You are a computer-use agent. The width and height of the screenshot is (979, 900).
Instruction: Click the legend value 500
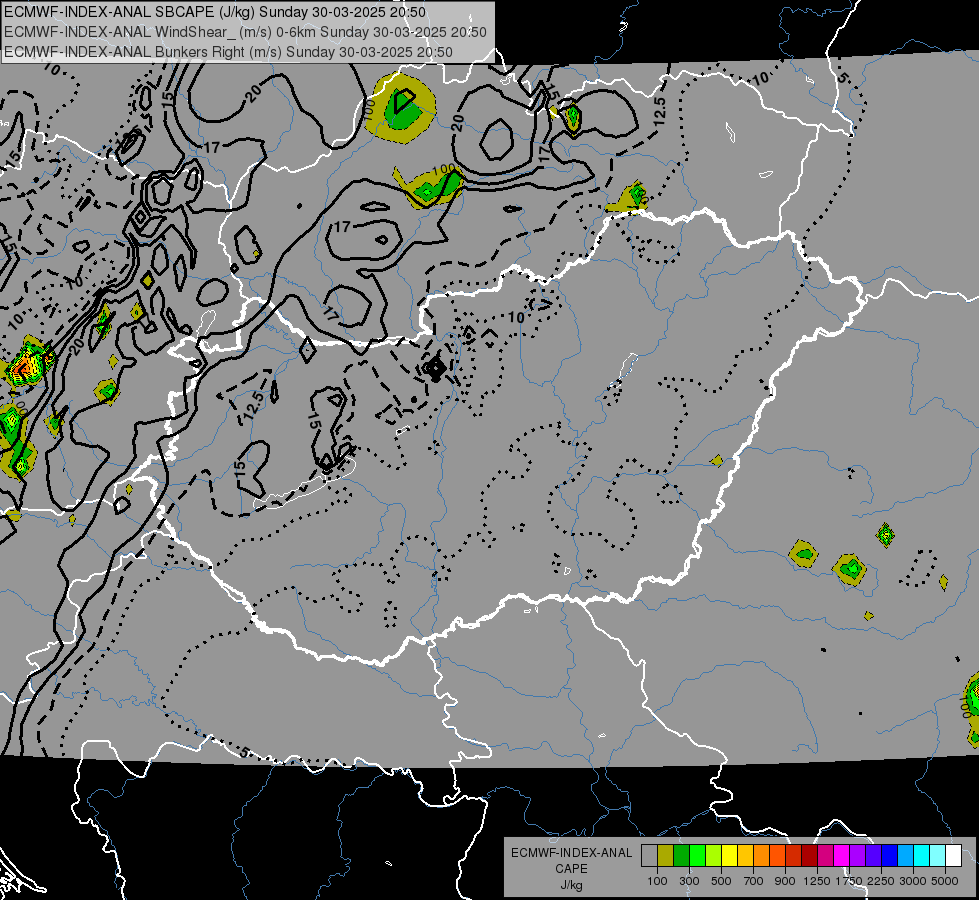tap(721, 881)
